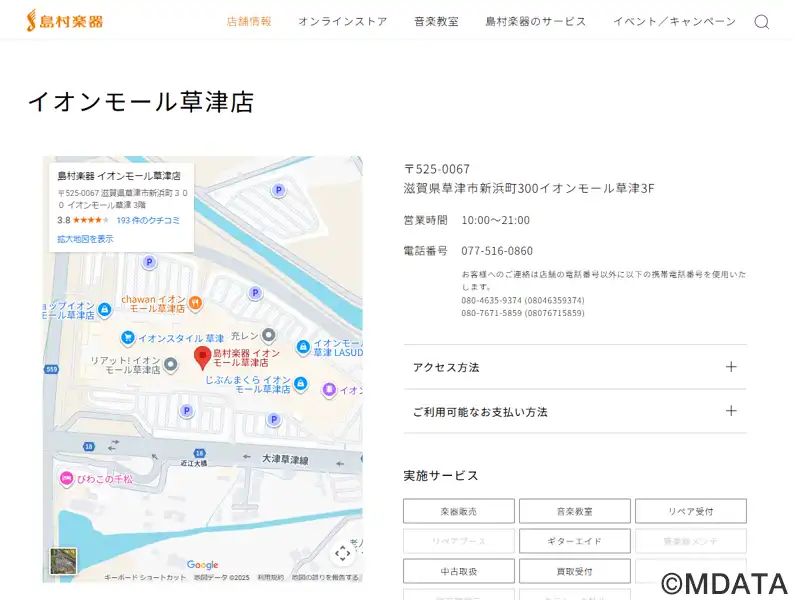This screenshot has height=600, width=800.
Task: Click the びわこの千松 pink hotel marker
Action: click(66, 479)
